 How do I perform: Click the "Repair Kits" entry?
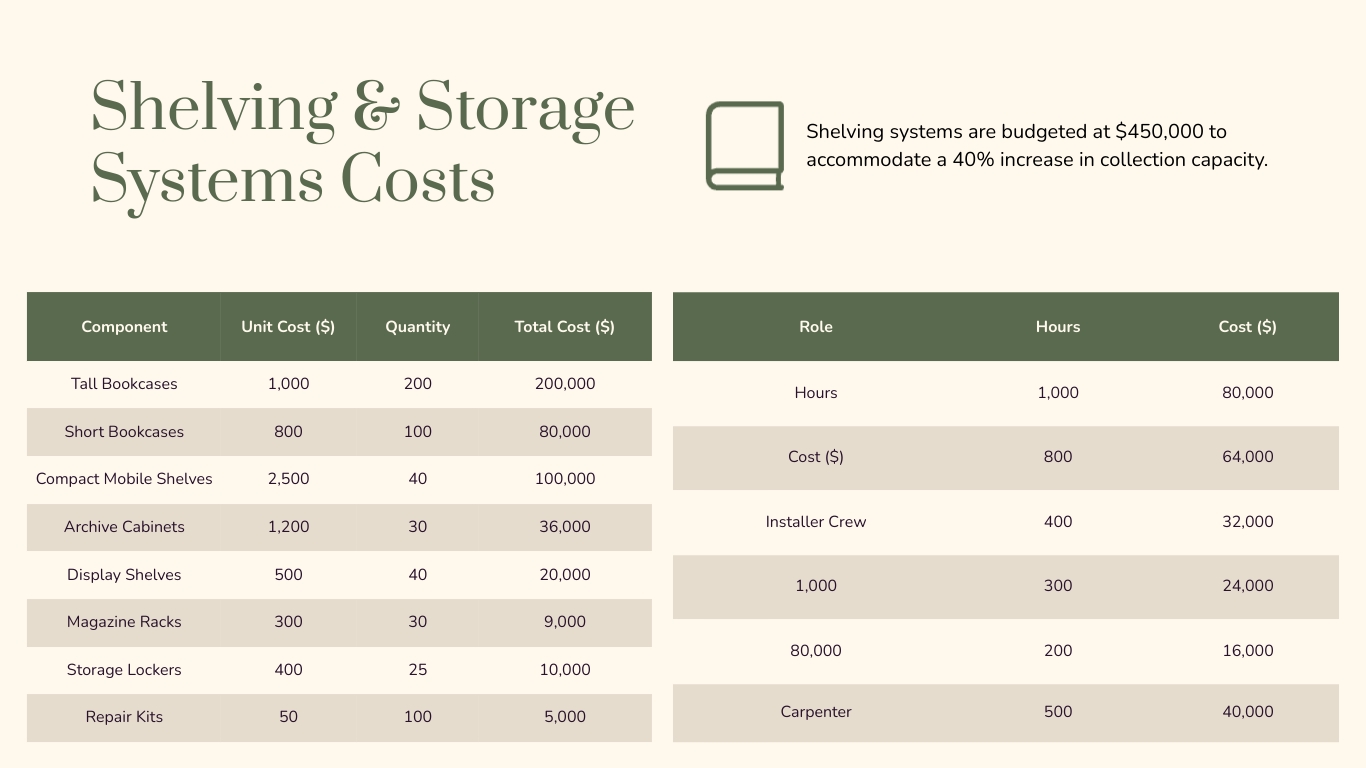click(124, 717)
